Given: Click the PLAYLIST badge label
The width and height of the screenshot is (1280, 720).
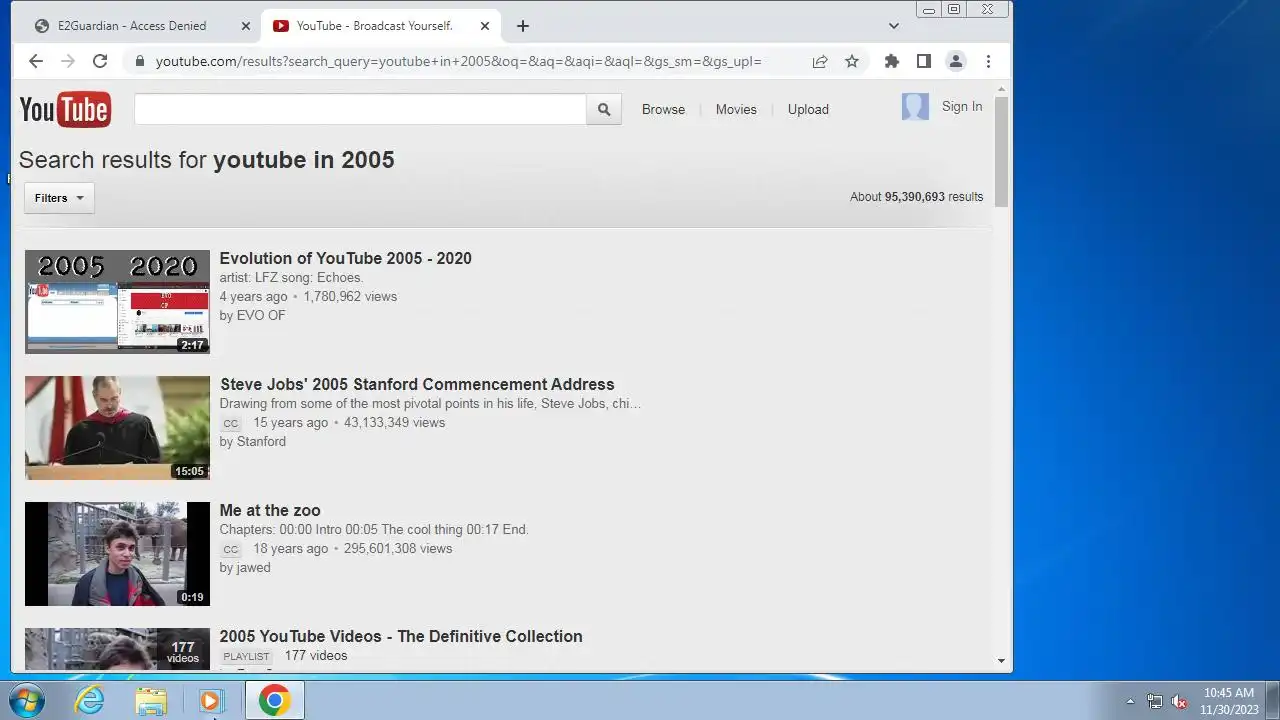Looking at the screenshot, I should point(246,657).
